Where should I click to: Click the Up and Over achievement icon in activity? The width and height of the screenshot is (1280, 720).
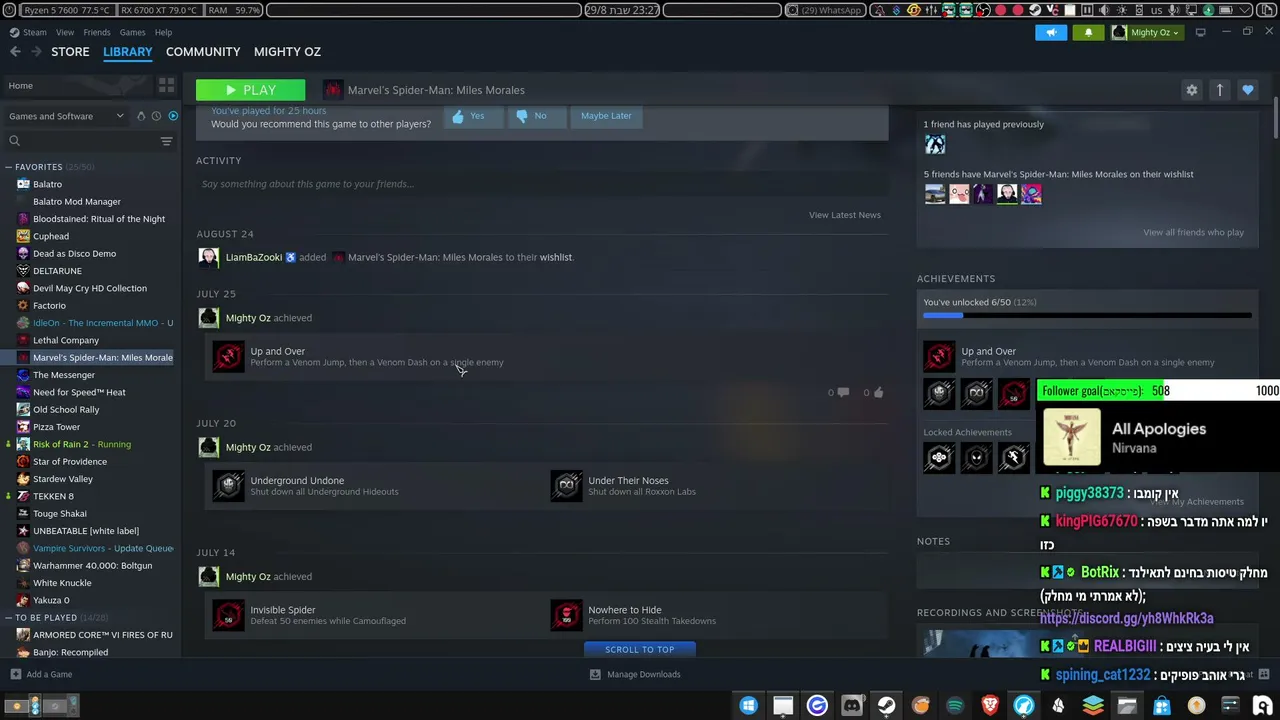click(x=228, y=357)
